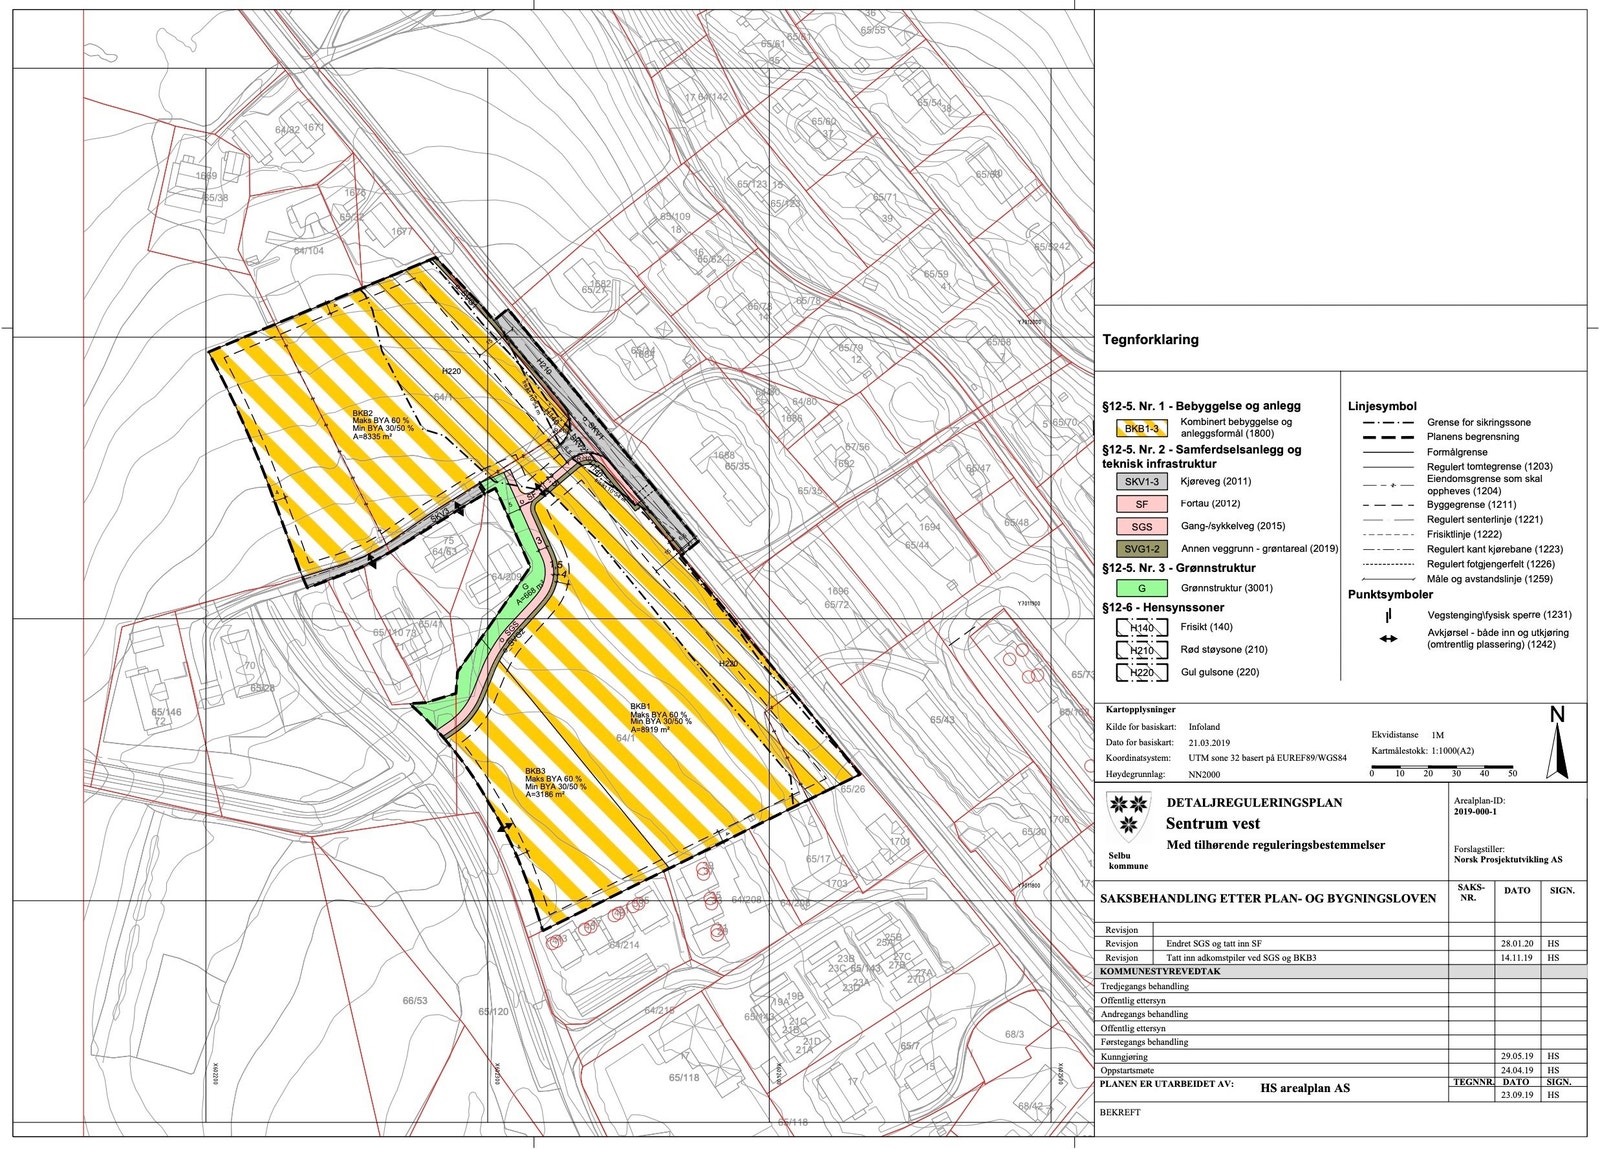Click the G Grønnstruktur legend symbol
This screenshot has height=1149, width=1600.
(1142, 588)
